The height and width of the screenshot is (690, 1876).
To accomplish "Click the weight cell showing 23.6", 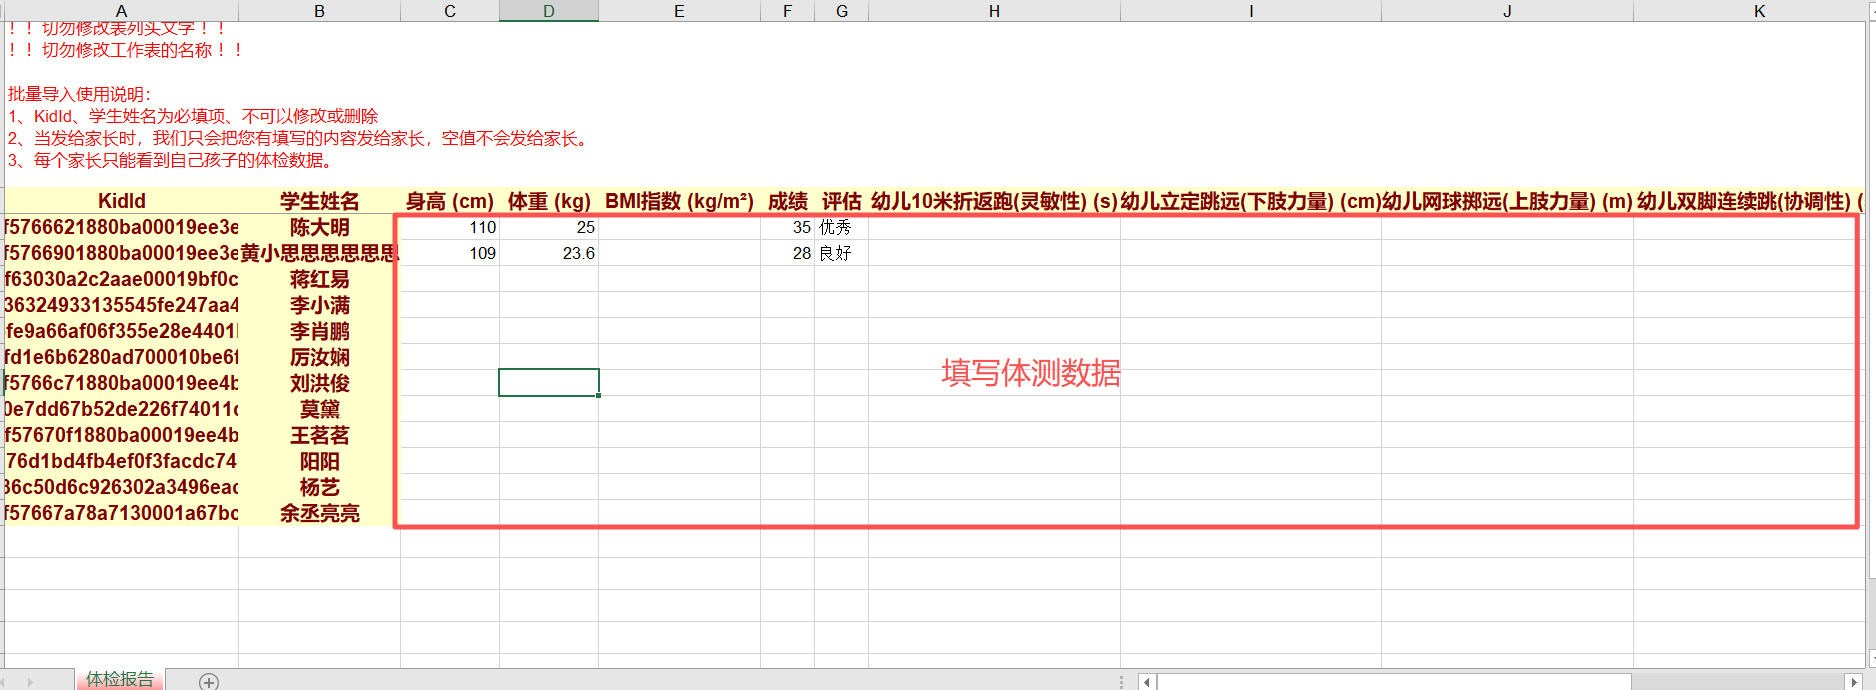I will click(549, 253).
